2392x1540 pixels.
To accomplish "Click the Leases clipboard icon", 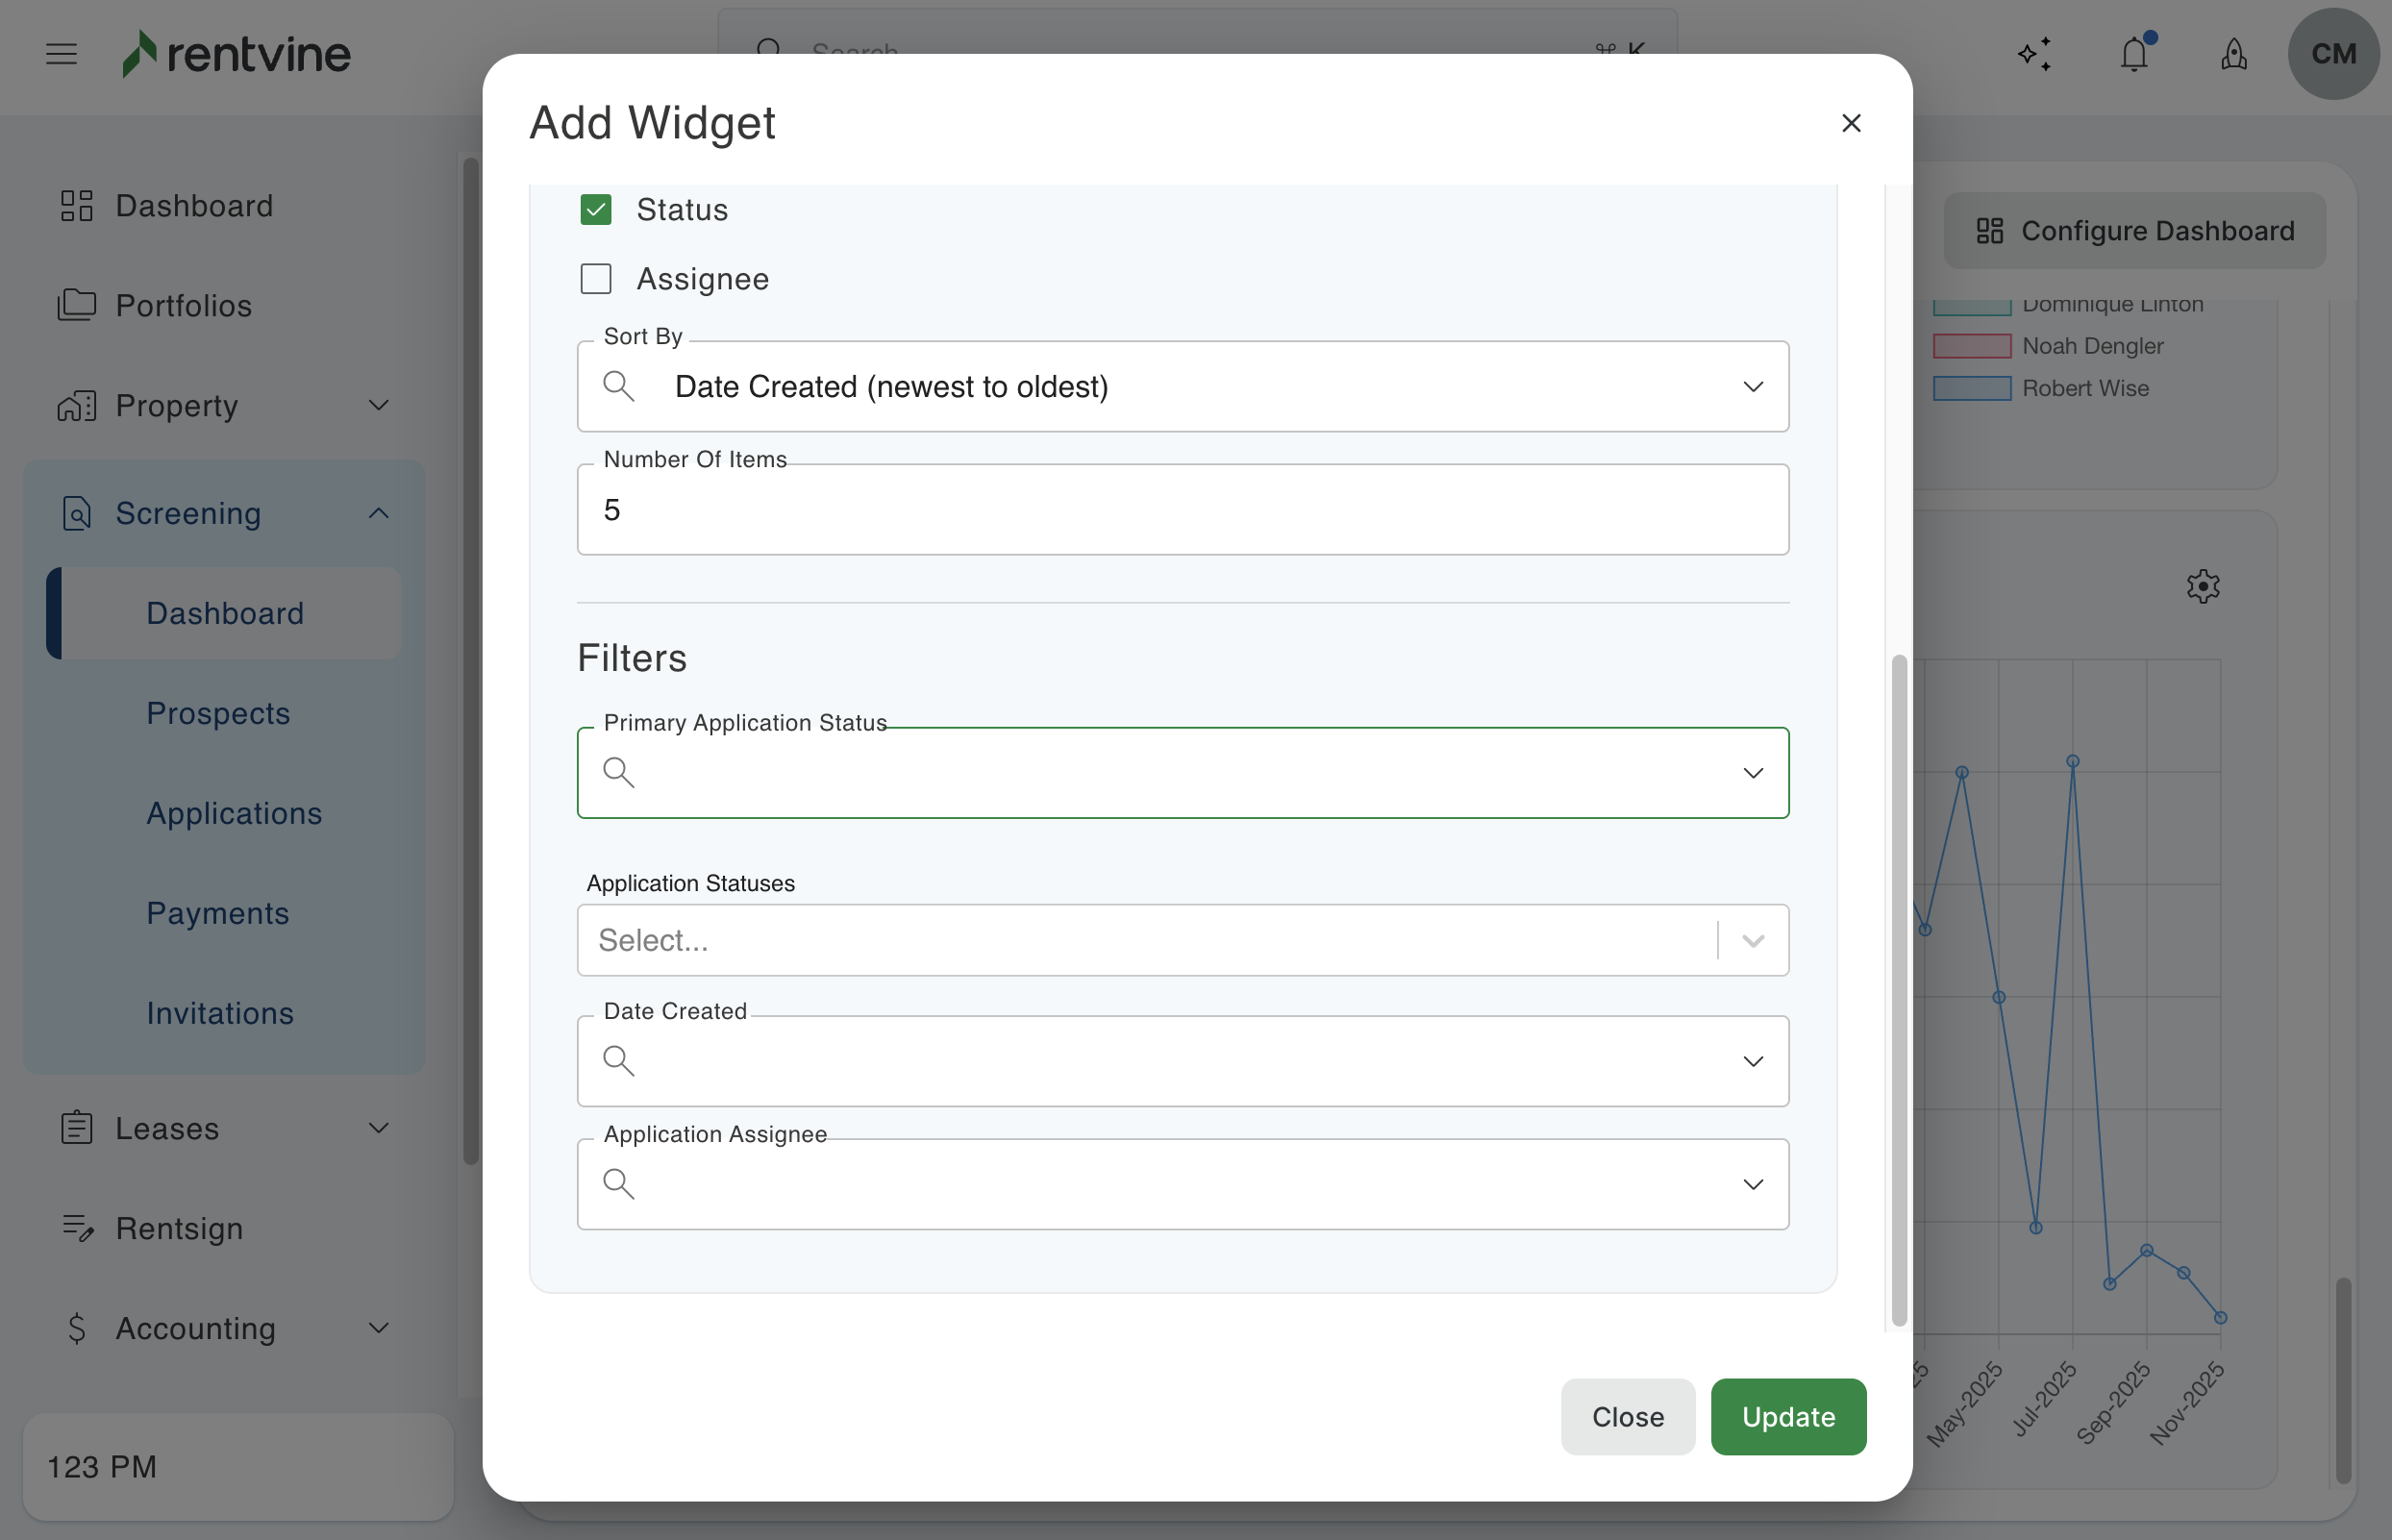I will (x=76, y=1127).
